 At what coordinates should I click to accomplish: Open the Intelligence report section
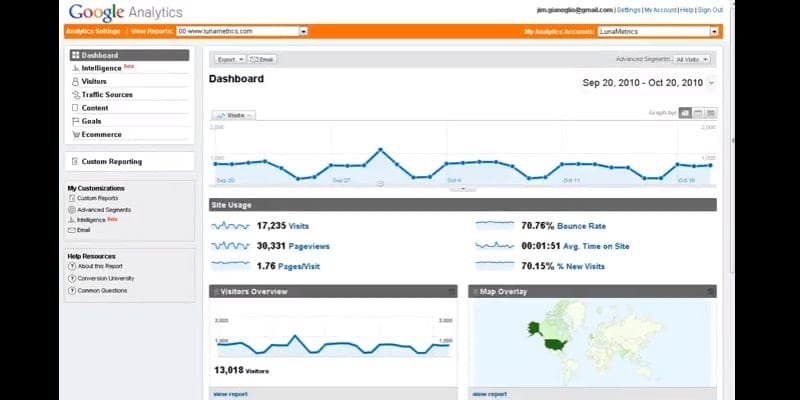tap(102, 68)
